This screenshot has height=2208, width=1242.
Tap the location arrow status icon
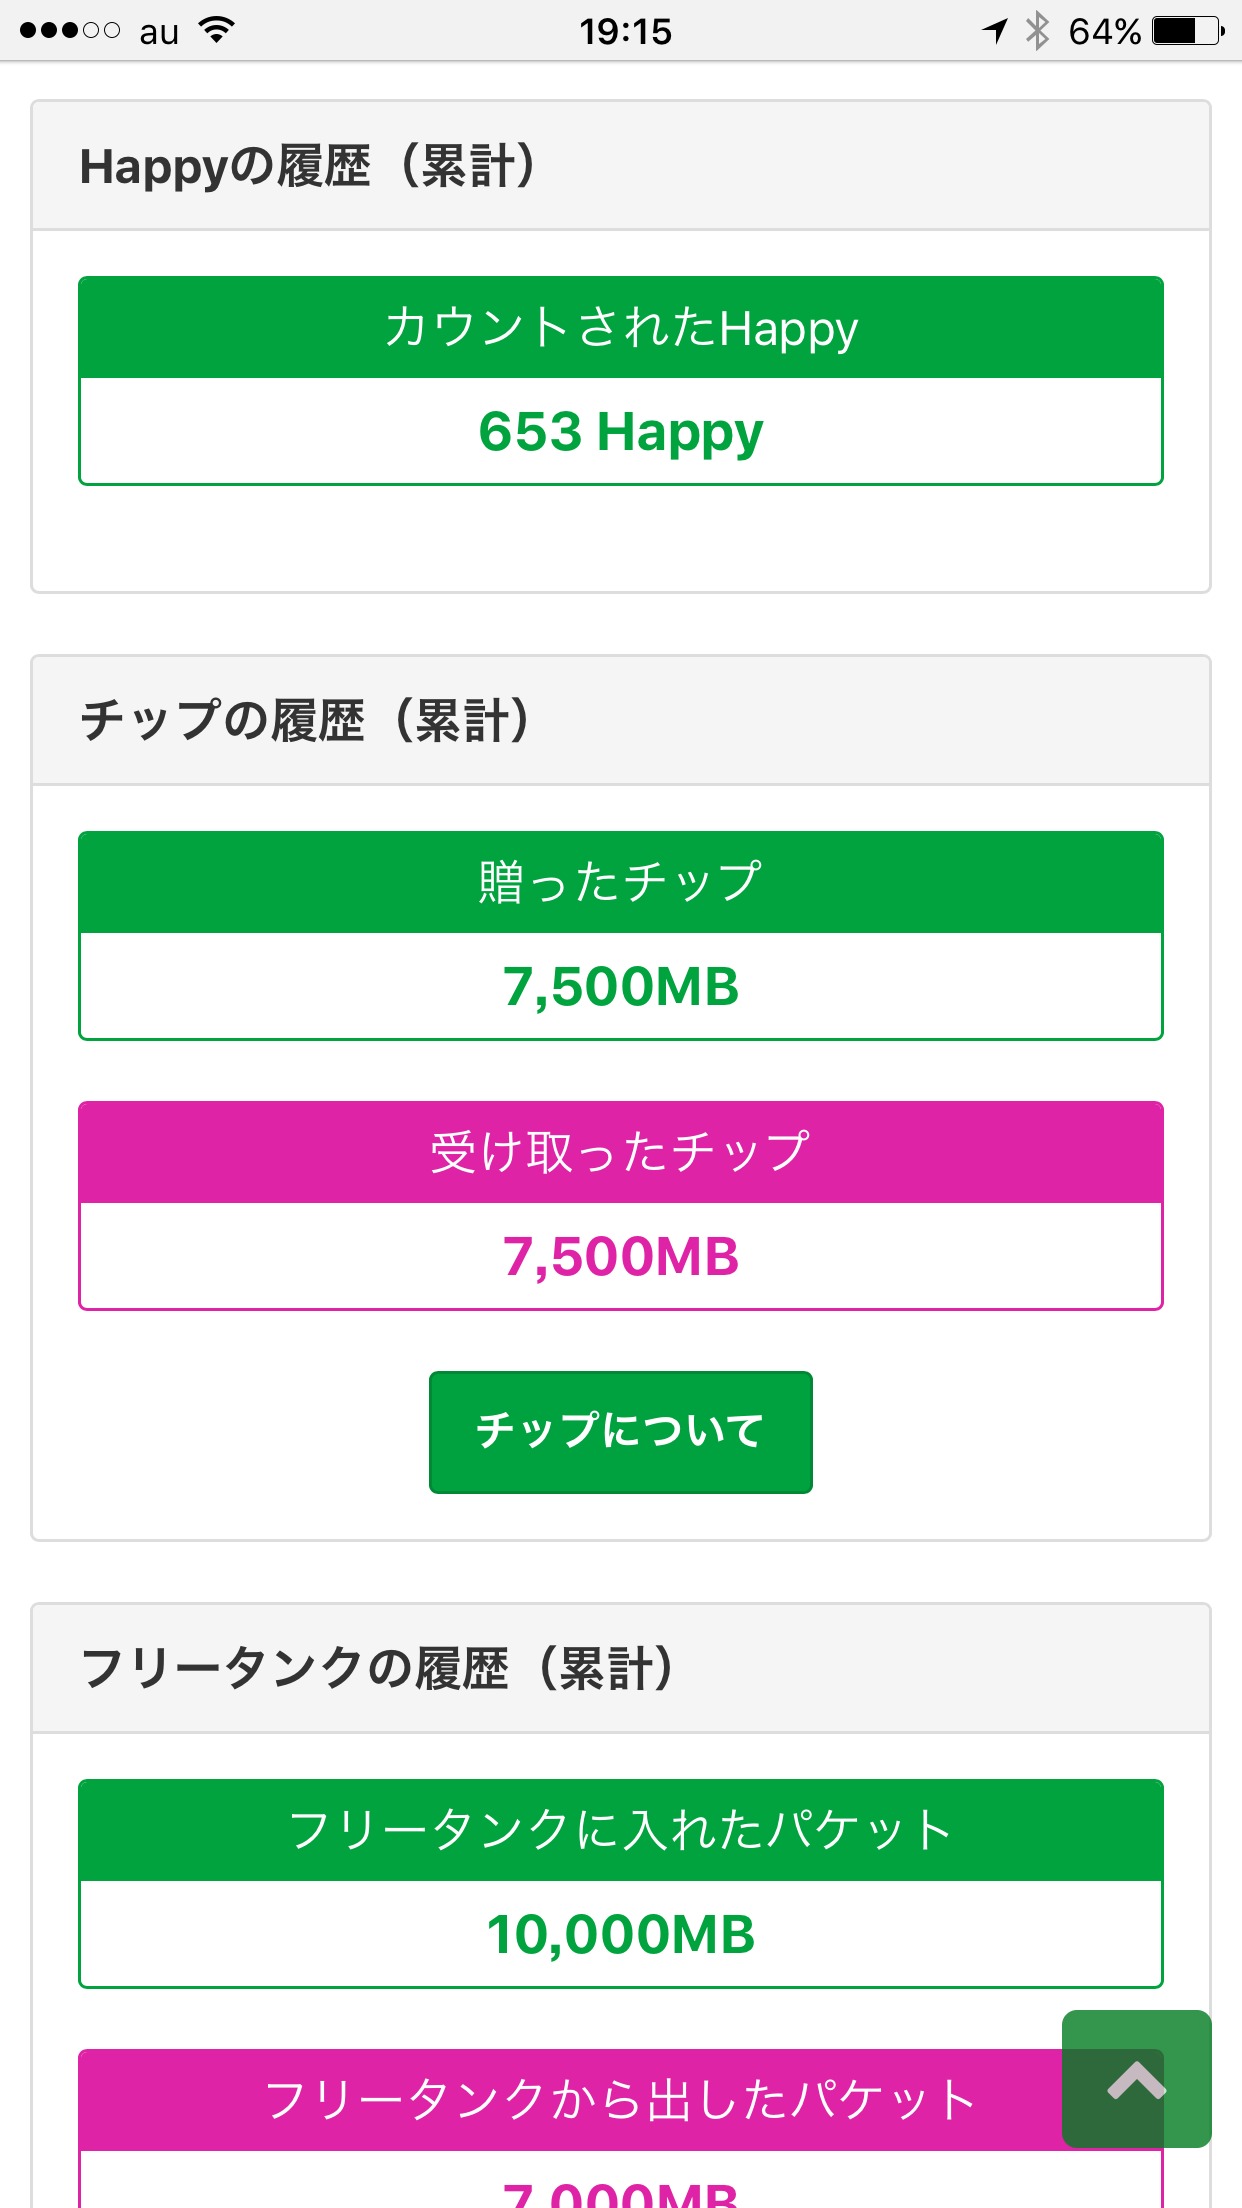[995, 31]
